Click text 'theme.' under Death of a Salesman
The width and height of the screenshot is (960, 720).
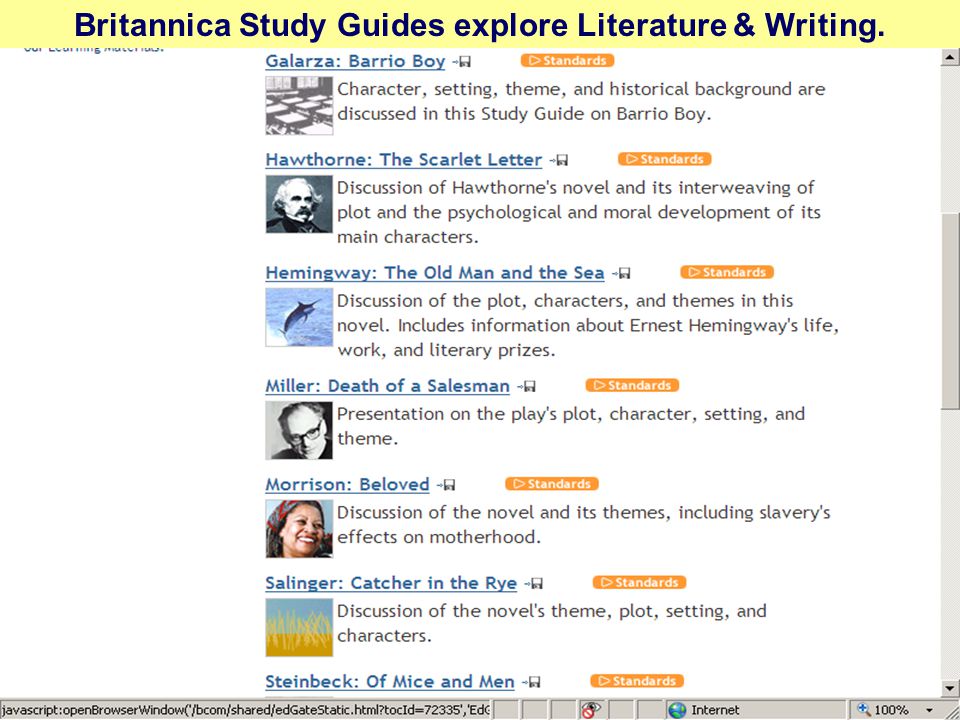(367, 439)
